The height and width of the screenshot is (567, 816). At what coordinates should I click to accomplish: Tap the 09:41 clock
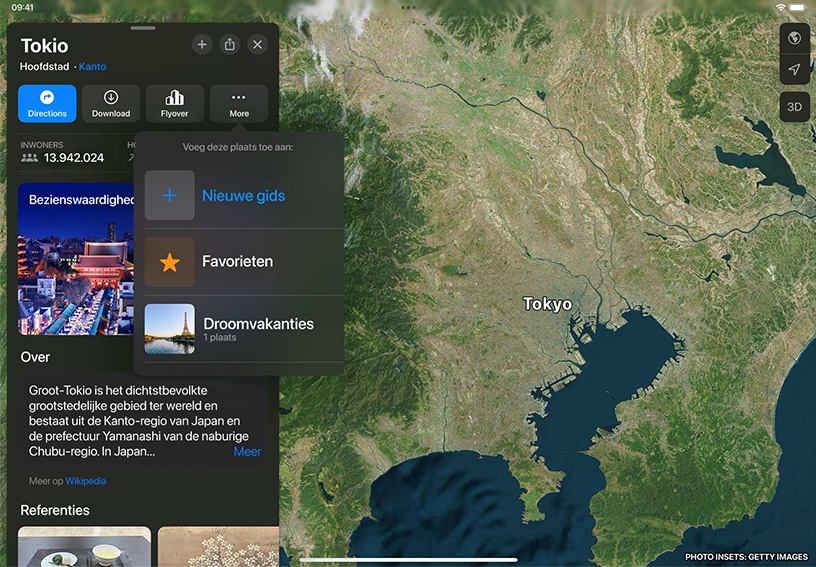(22, 7)
